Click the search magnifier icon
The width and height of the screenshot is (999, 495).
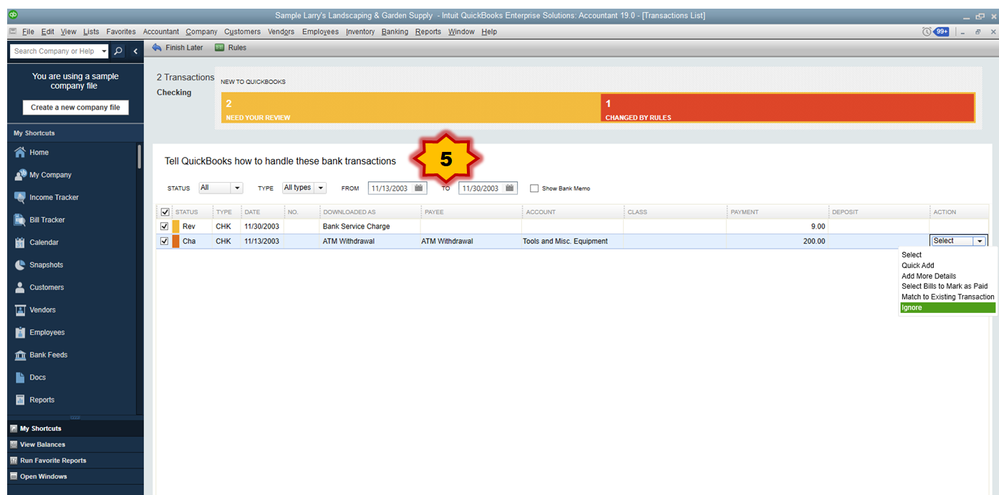pos(119,51)
